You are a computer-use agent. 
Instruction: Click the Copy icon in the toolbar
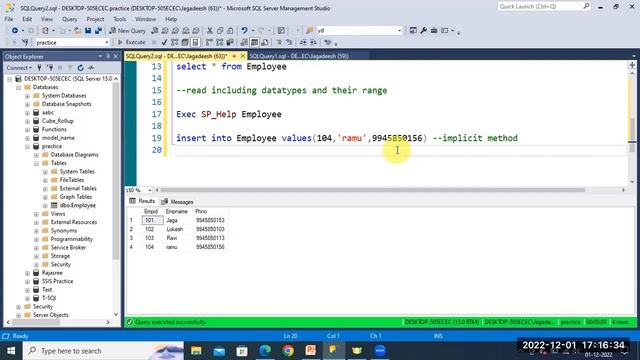coord(220,31)
